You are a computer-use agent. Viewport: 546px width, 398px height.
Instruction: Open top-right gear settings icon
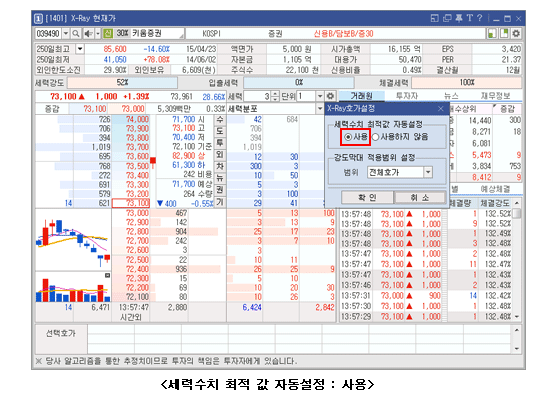(x=516, y=33)
